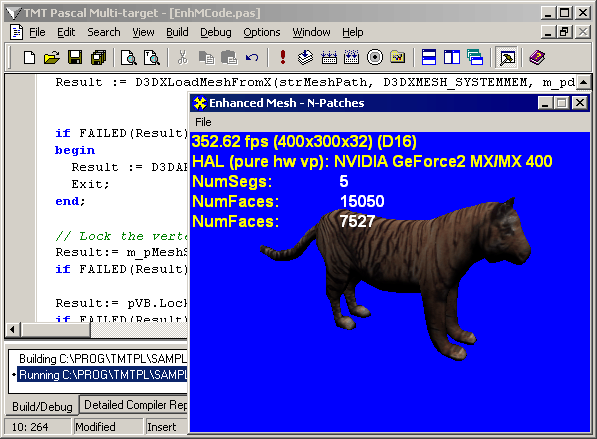
Task: Open the Build menu
Action: coord(177,32)
